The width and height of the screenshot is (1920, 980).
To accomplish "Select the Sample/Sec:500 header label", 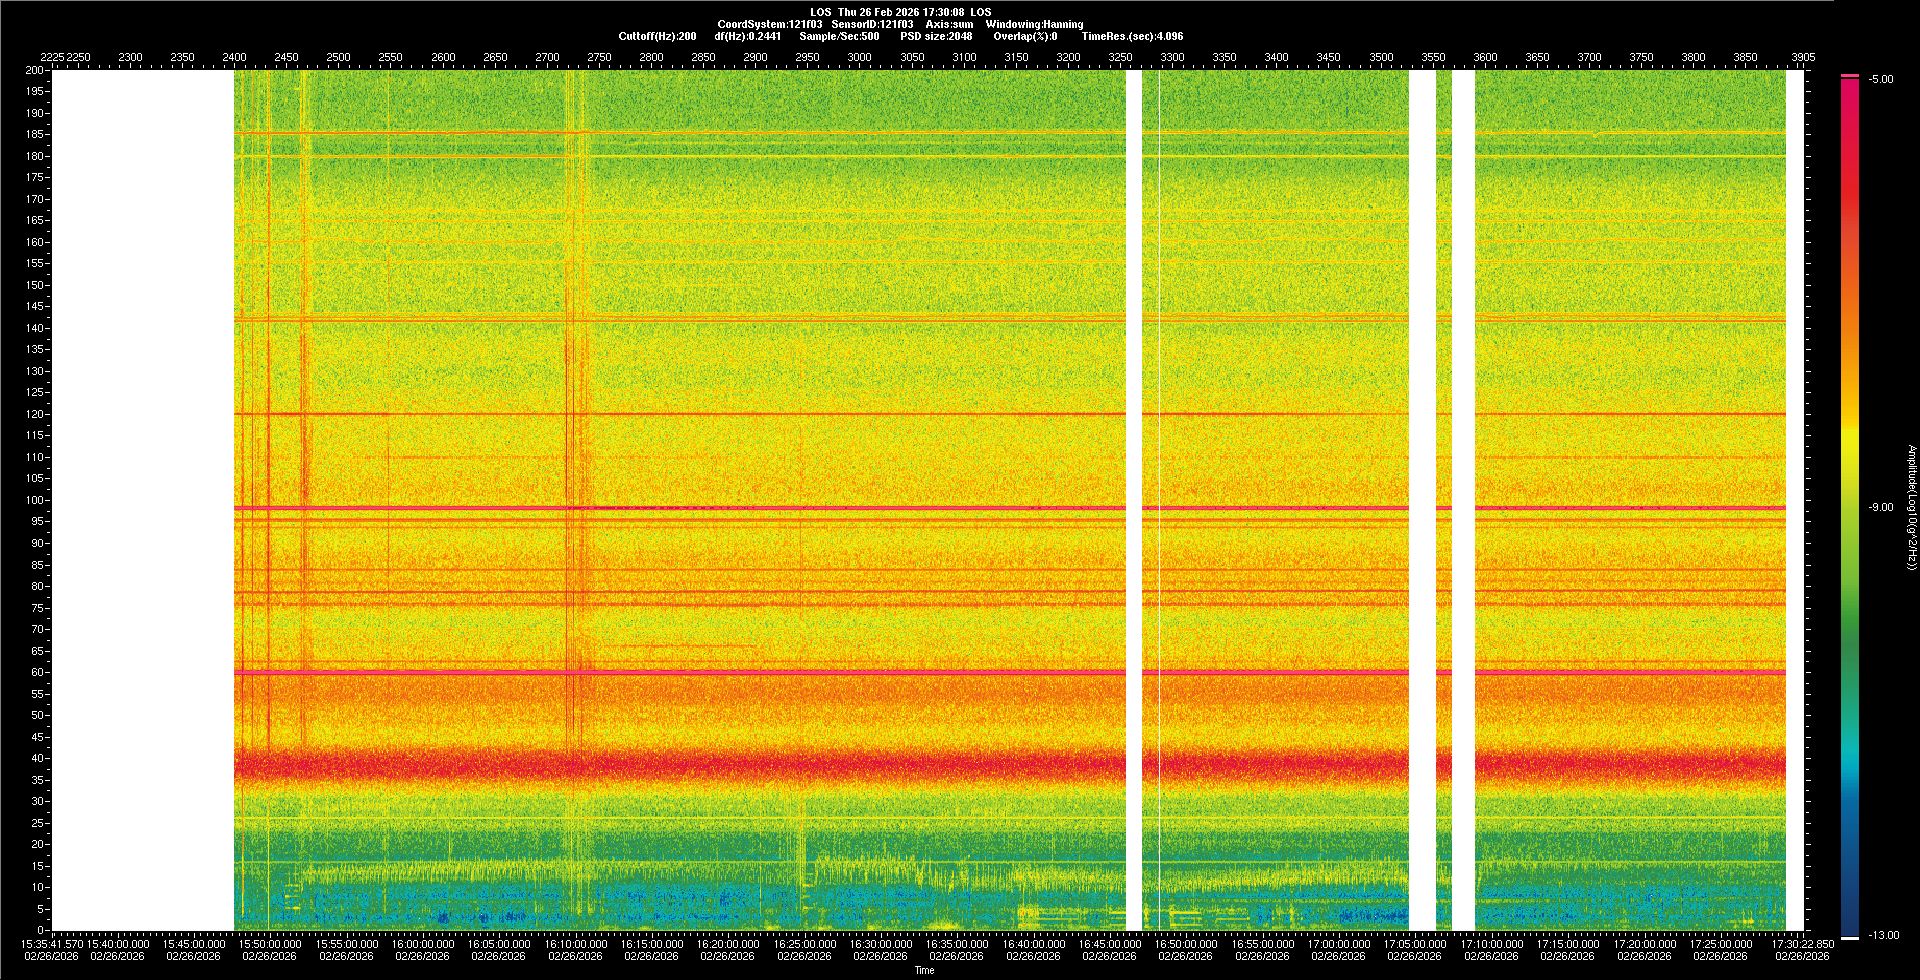I will [839, 36].
